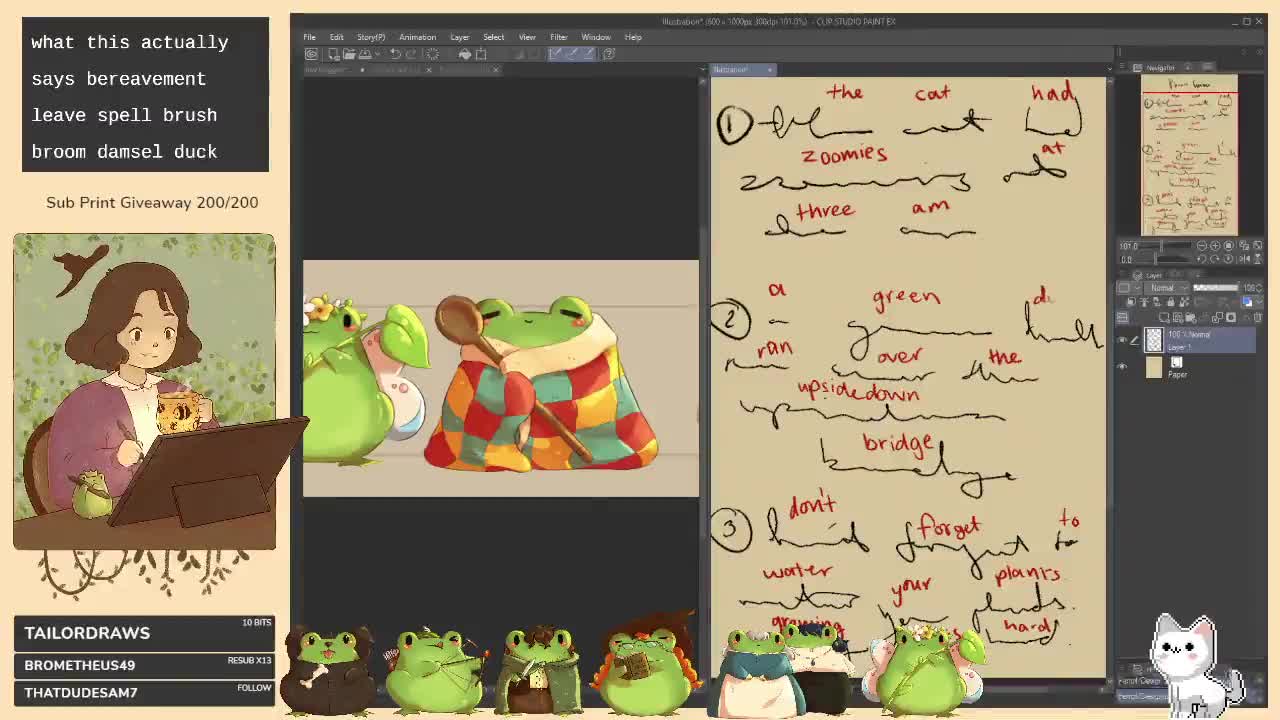
Task: Open the Filter menu
Action: click(x=559, y=37)
